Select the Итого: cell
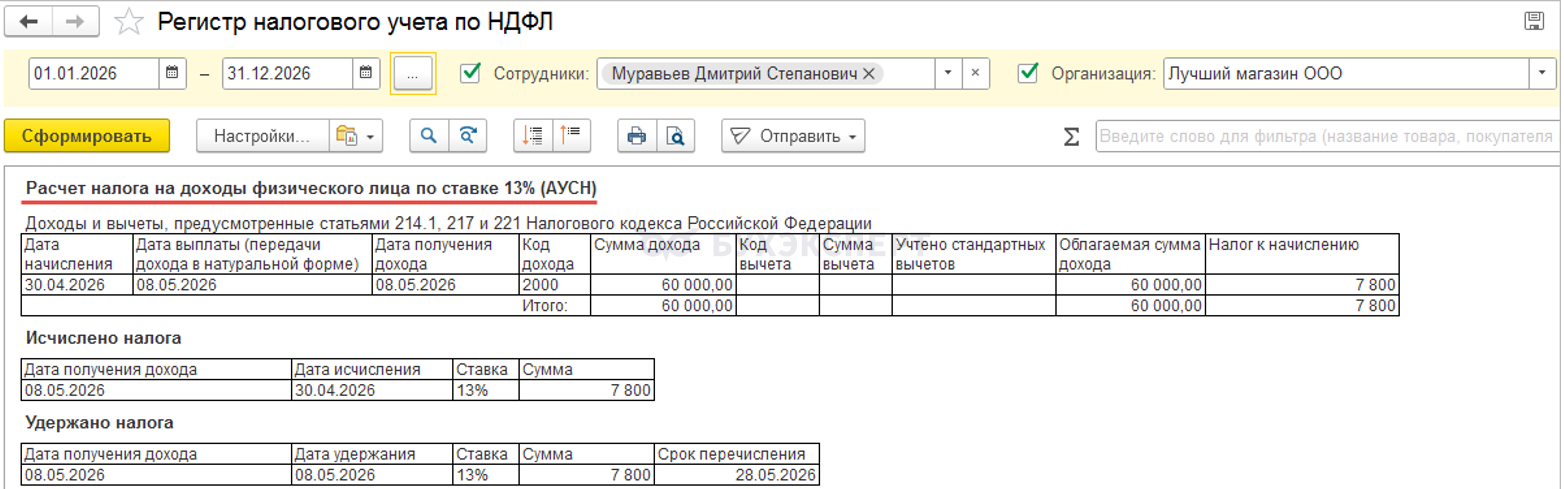The height and width of the screenshot is (489, 1564). pyautogui.click(x=555, y=305)
